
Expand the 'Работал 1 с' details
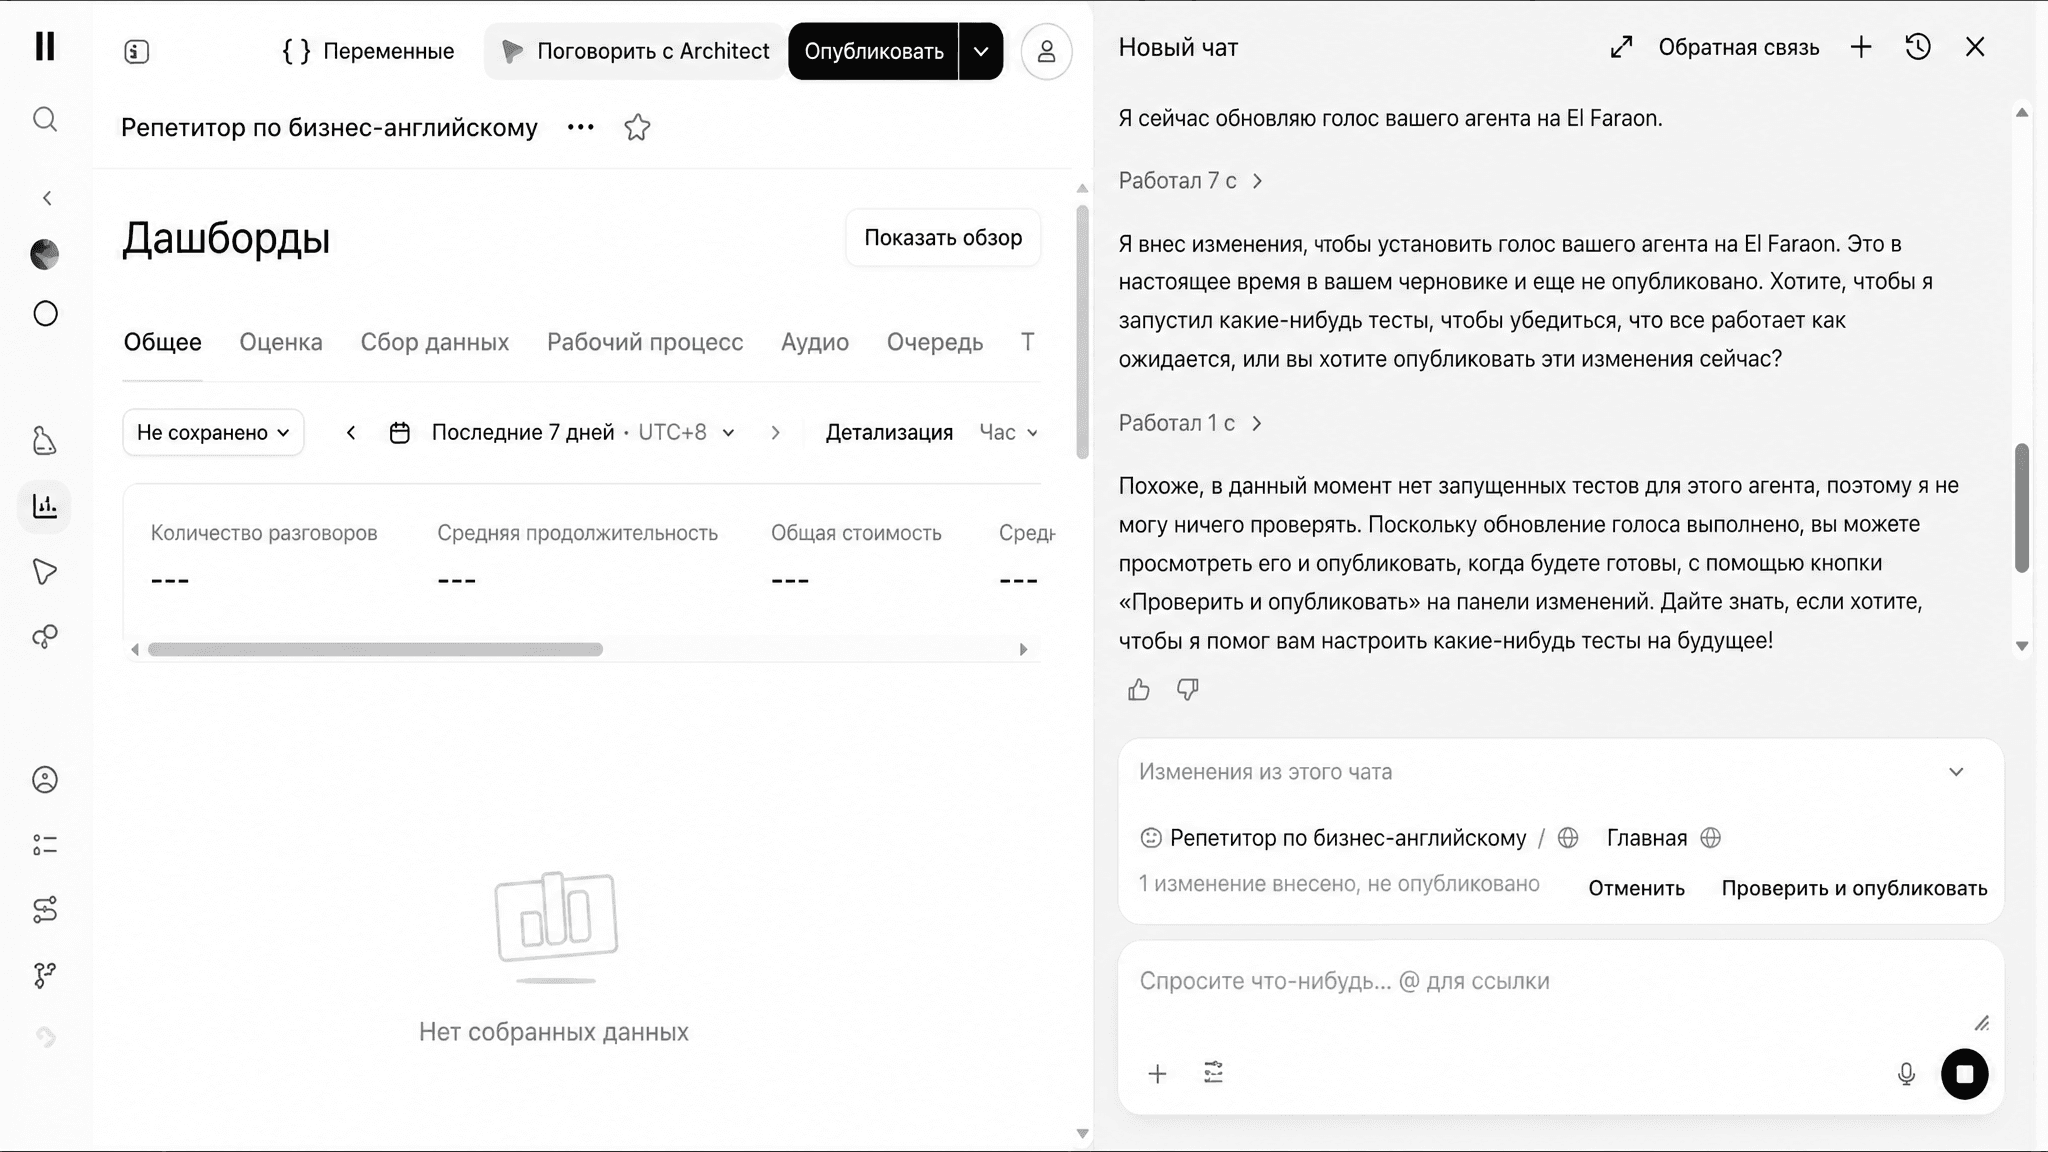(1190, 423)
